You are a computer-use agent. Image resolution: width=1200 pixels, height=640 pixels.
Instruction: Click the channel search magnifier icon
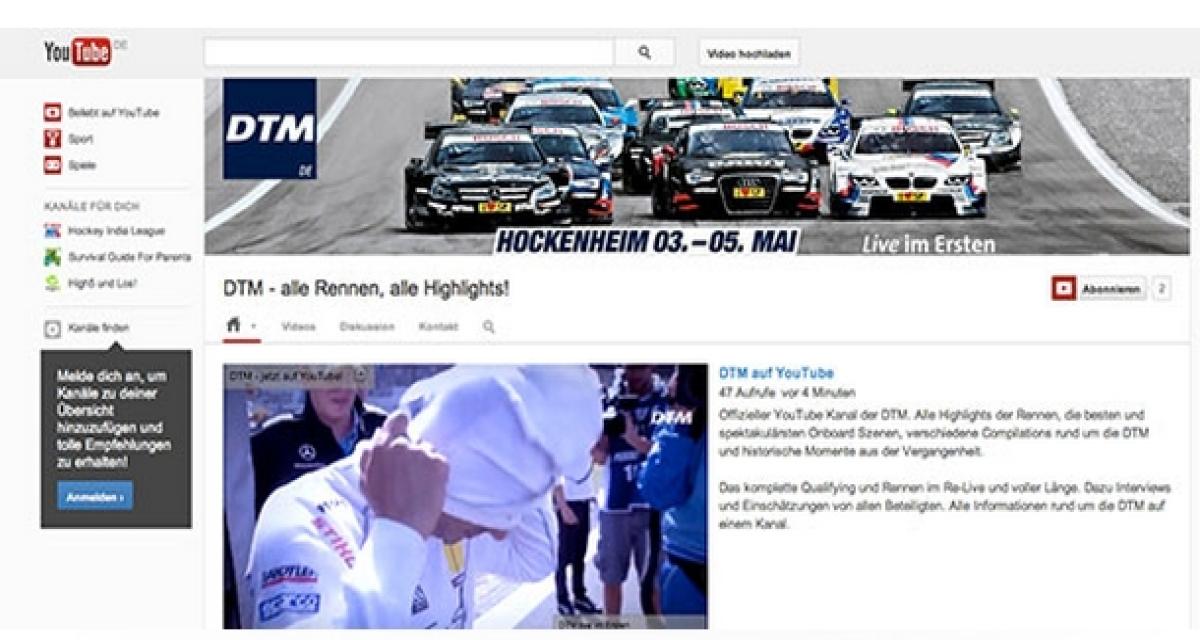[x=489, y=327]
